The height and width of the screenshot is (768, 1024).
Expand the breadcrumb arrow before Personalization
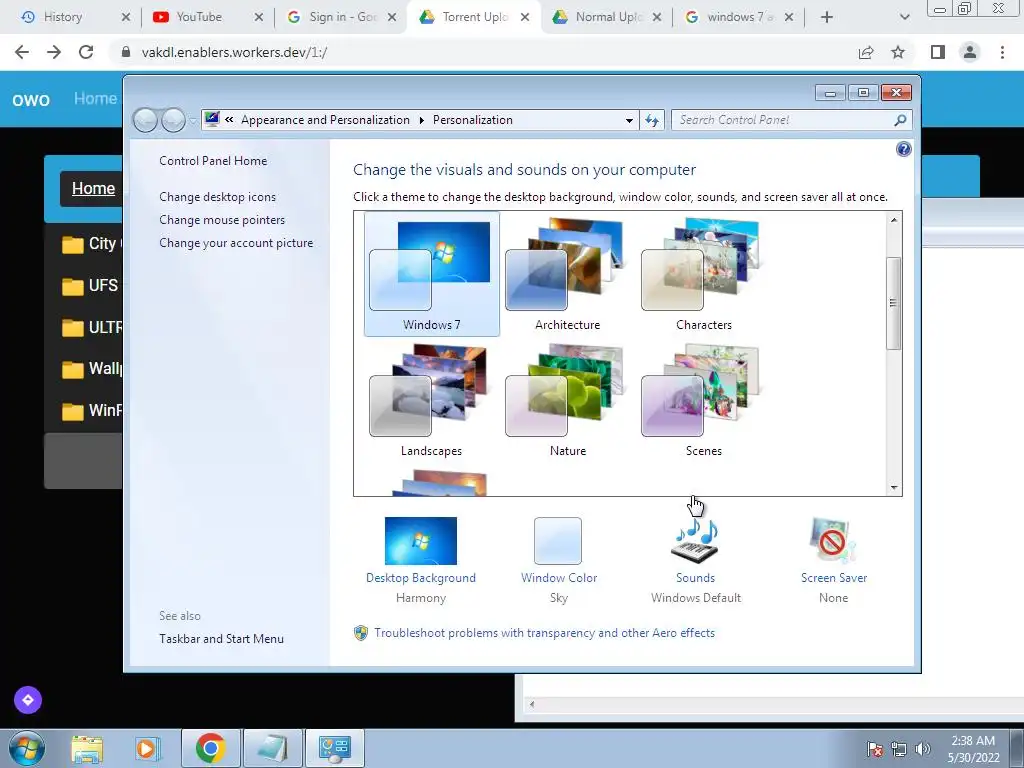[x=421, y=120]
